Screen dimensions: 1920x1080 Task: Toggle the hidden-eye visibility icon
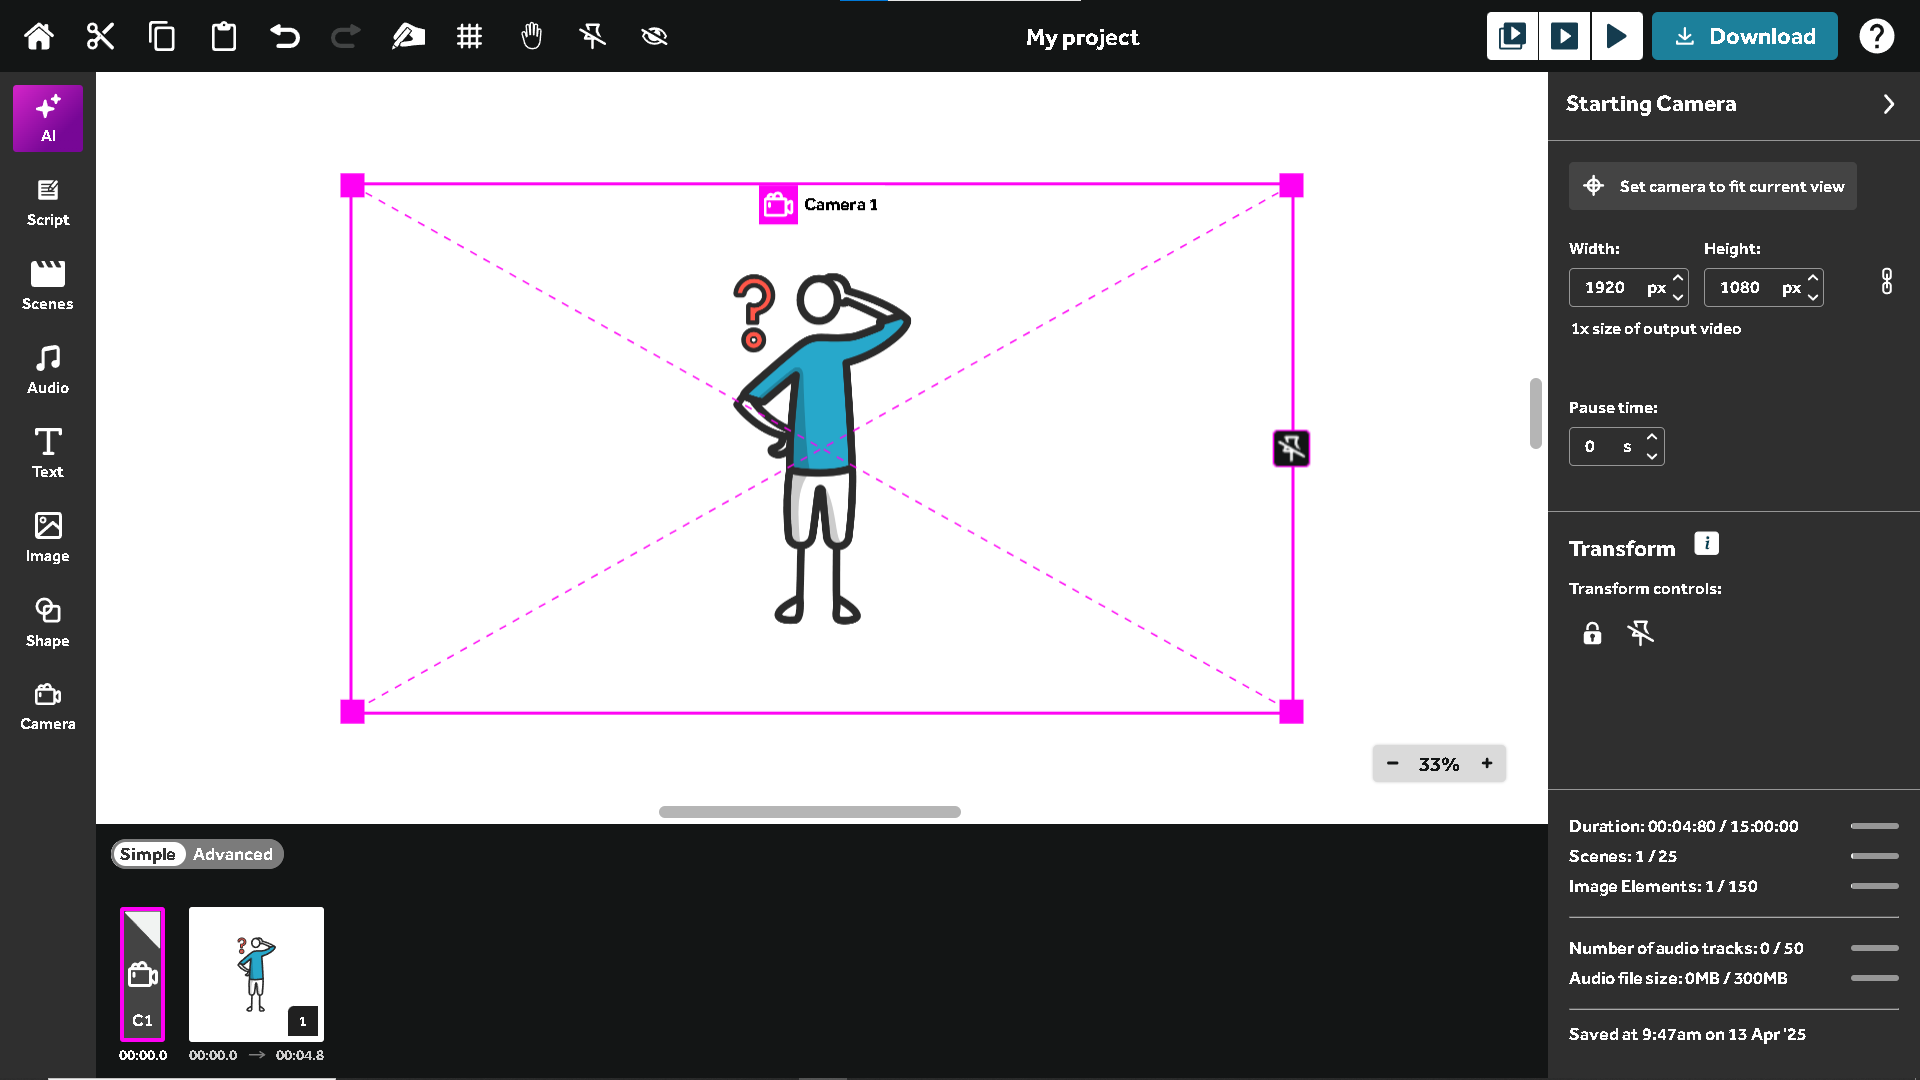654,37
